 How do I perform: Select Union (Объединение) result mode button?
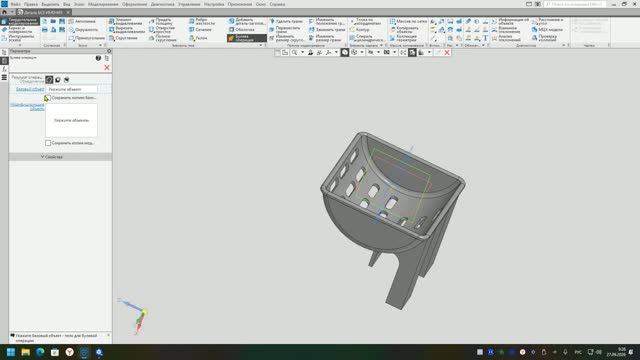click(x=49, y=80)
